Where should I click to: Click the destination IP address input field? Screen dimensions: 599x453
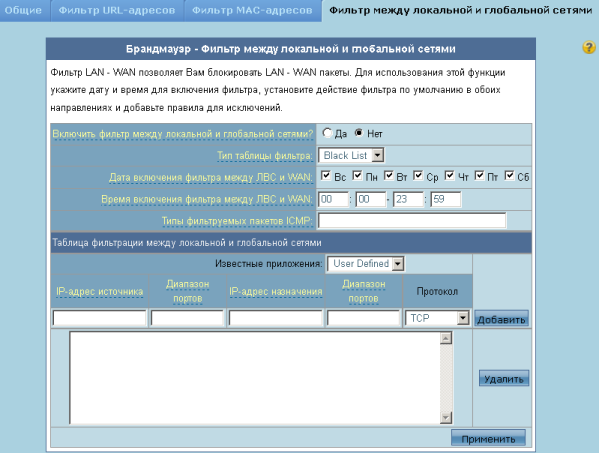[x=275, y=318]
